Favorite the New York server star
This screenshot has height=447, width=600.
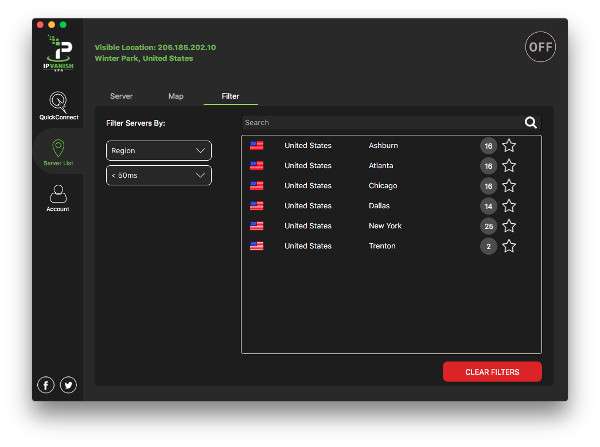coord(509,226)
